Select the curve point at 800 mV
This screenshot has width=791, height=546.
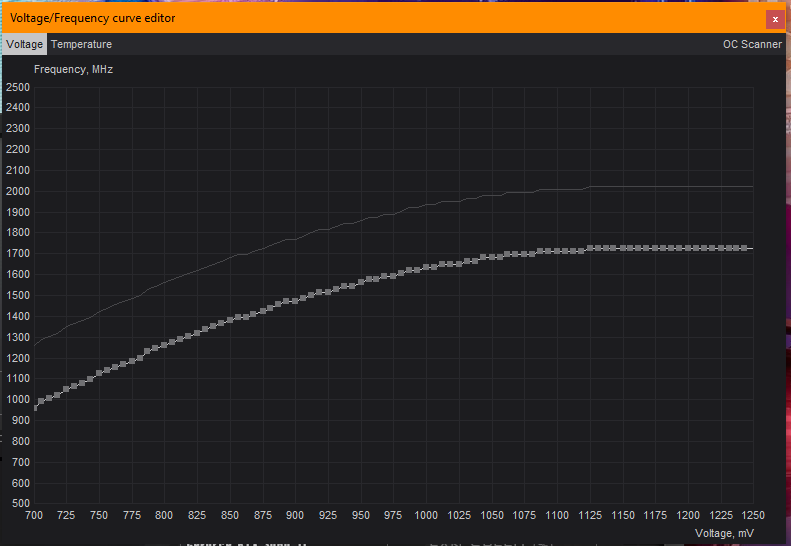[x=164, y=345]
